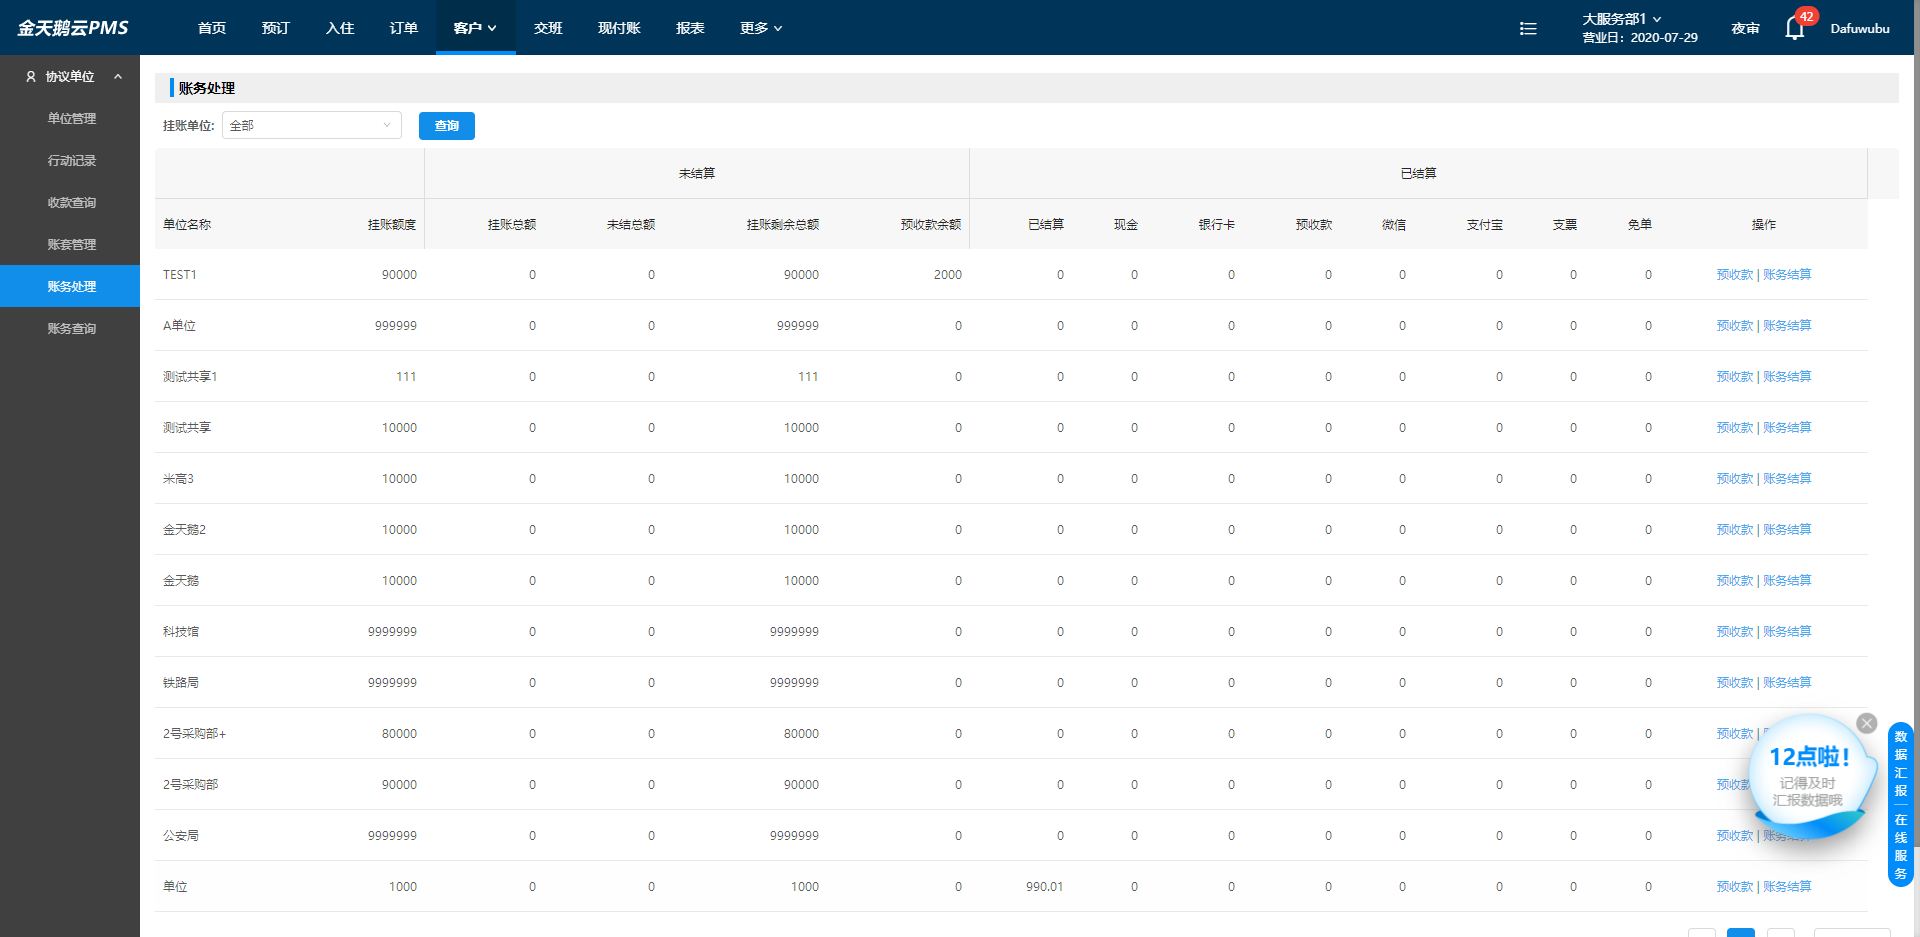
Task: Open the Dafuwubu user account menu
Action: pyautogui.click(x=1860, y=28)
